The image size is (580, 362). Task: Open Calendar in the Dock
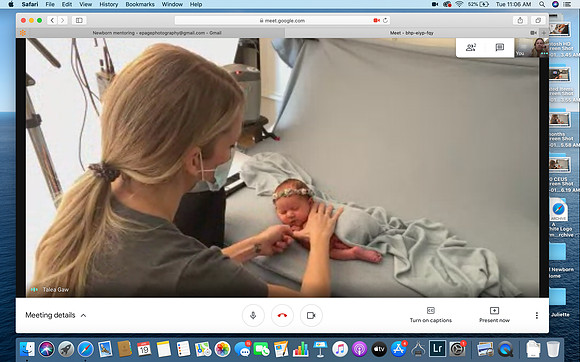(144, 349)
